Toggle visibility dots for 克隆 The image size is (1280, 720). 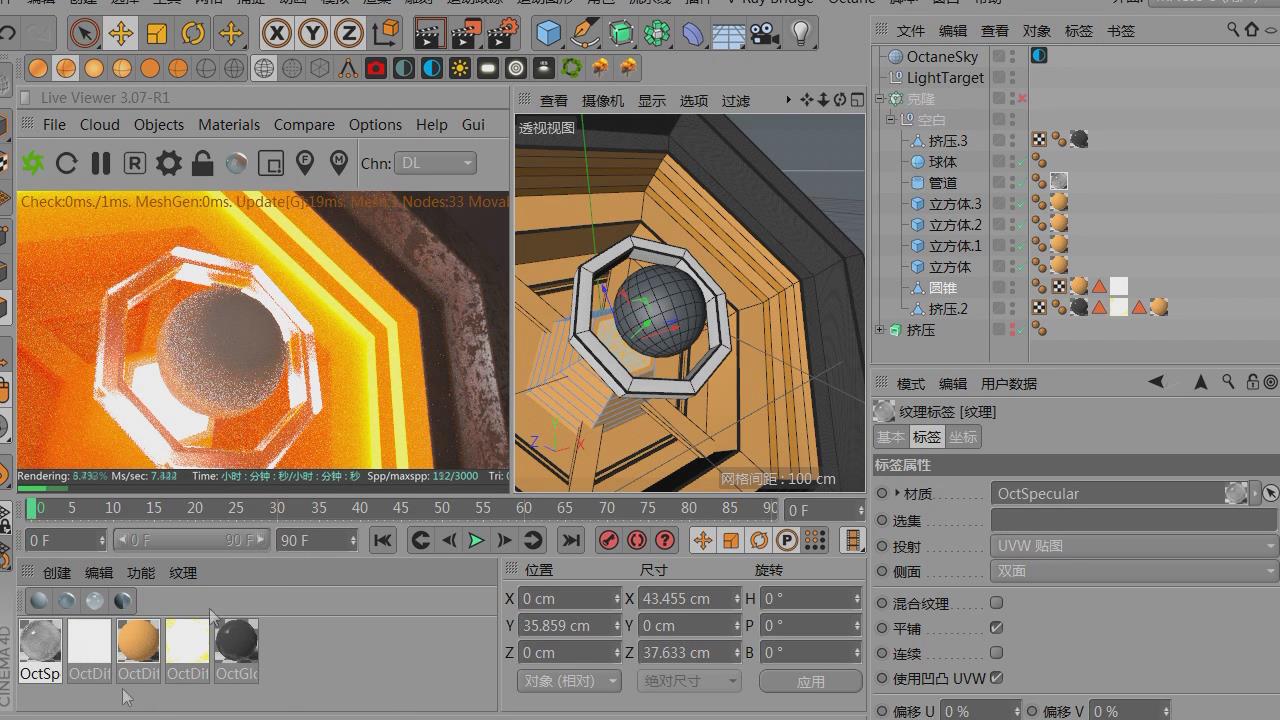[1012, 99]
